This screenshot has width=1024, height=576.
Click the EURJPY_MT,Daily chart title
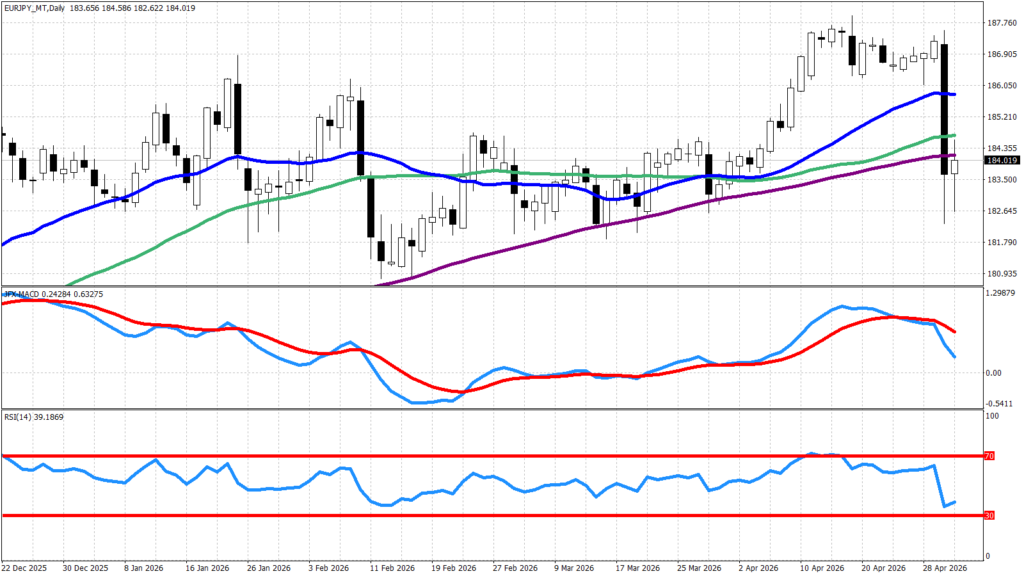point(35,8)
